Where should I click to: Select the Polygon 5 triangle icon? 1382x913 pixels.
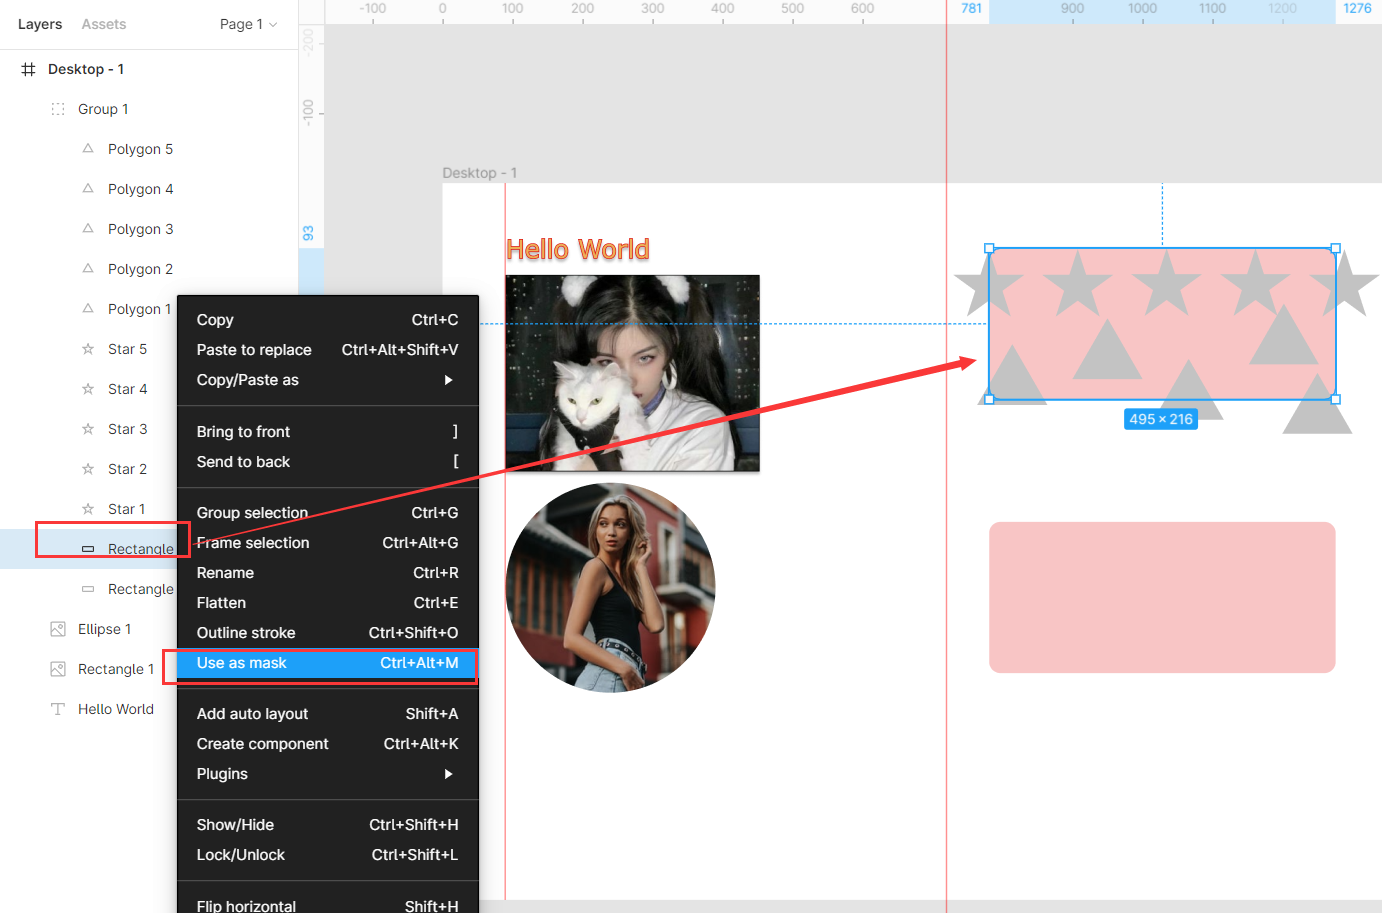click(x=88, y=148)
